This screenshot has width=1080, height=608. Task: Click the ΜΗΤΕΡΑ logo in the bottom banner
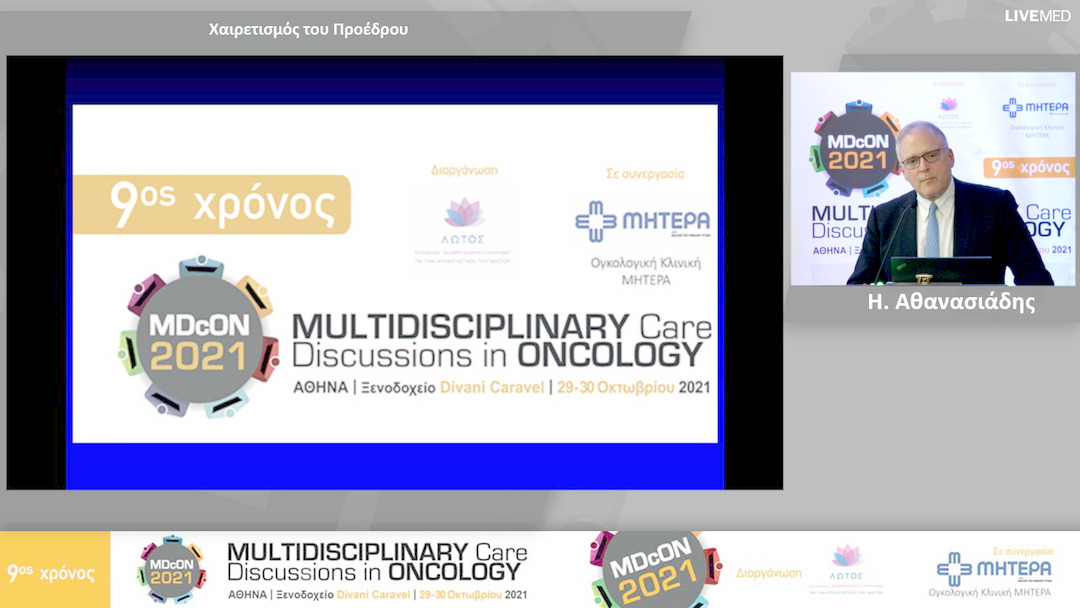click(994, 569)
